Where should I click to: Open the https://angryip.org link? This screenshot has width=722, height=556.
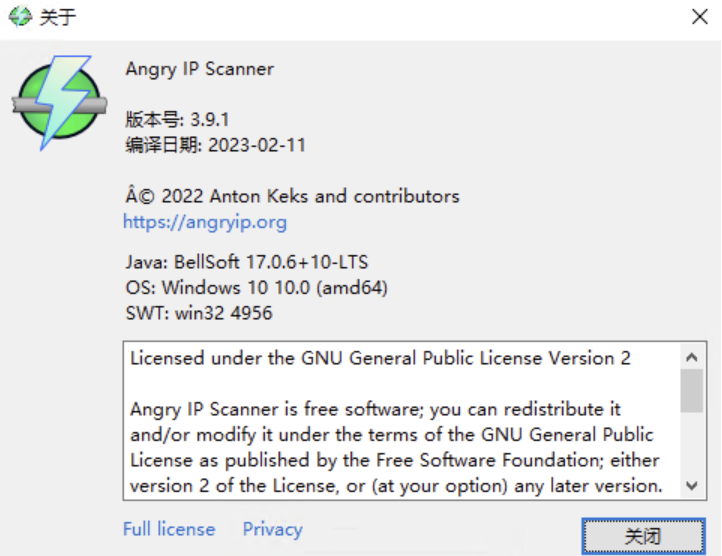pyautogui.click(x=205, y=222)
